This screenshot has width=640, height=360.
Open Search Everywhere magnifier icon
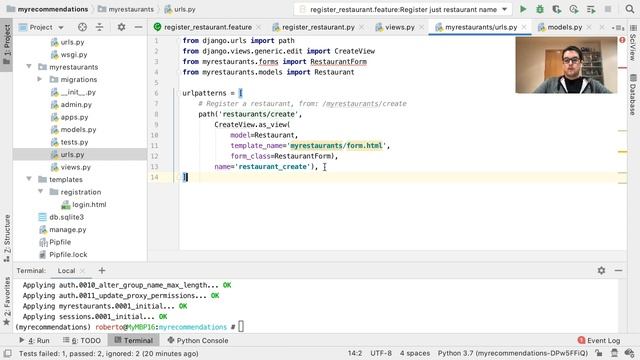pyautogui.click(x=629, y=9)
